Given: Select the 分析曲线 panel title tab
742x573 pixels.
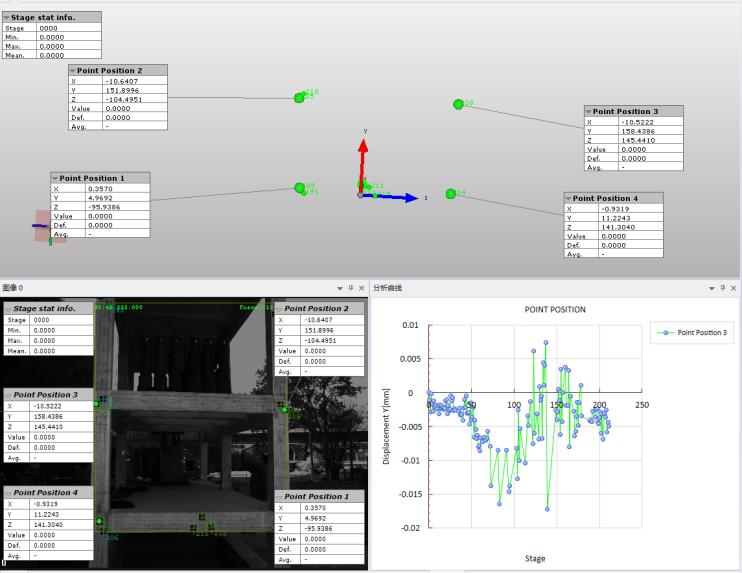Looking at the screenshot, I should (x=387, y=288).
